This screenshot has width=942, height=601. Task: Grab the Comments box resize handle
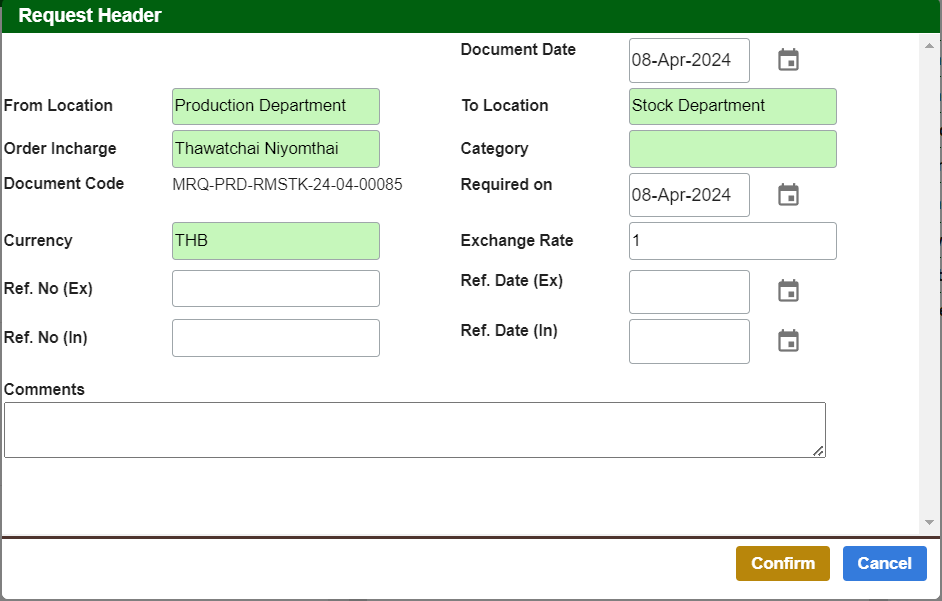(818, 451)
